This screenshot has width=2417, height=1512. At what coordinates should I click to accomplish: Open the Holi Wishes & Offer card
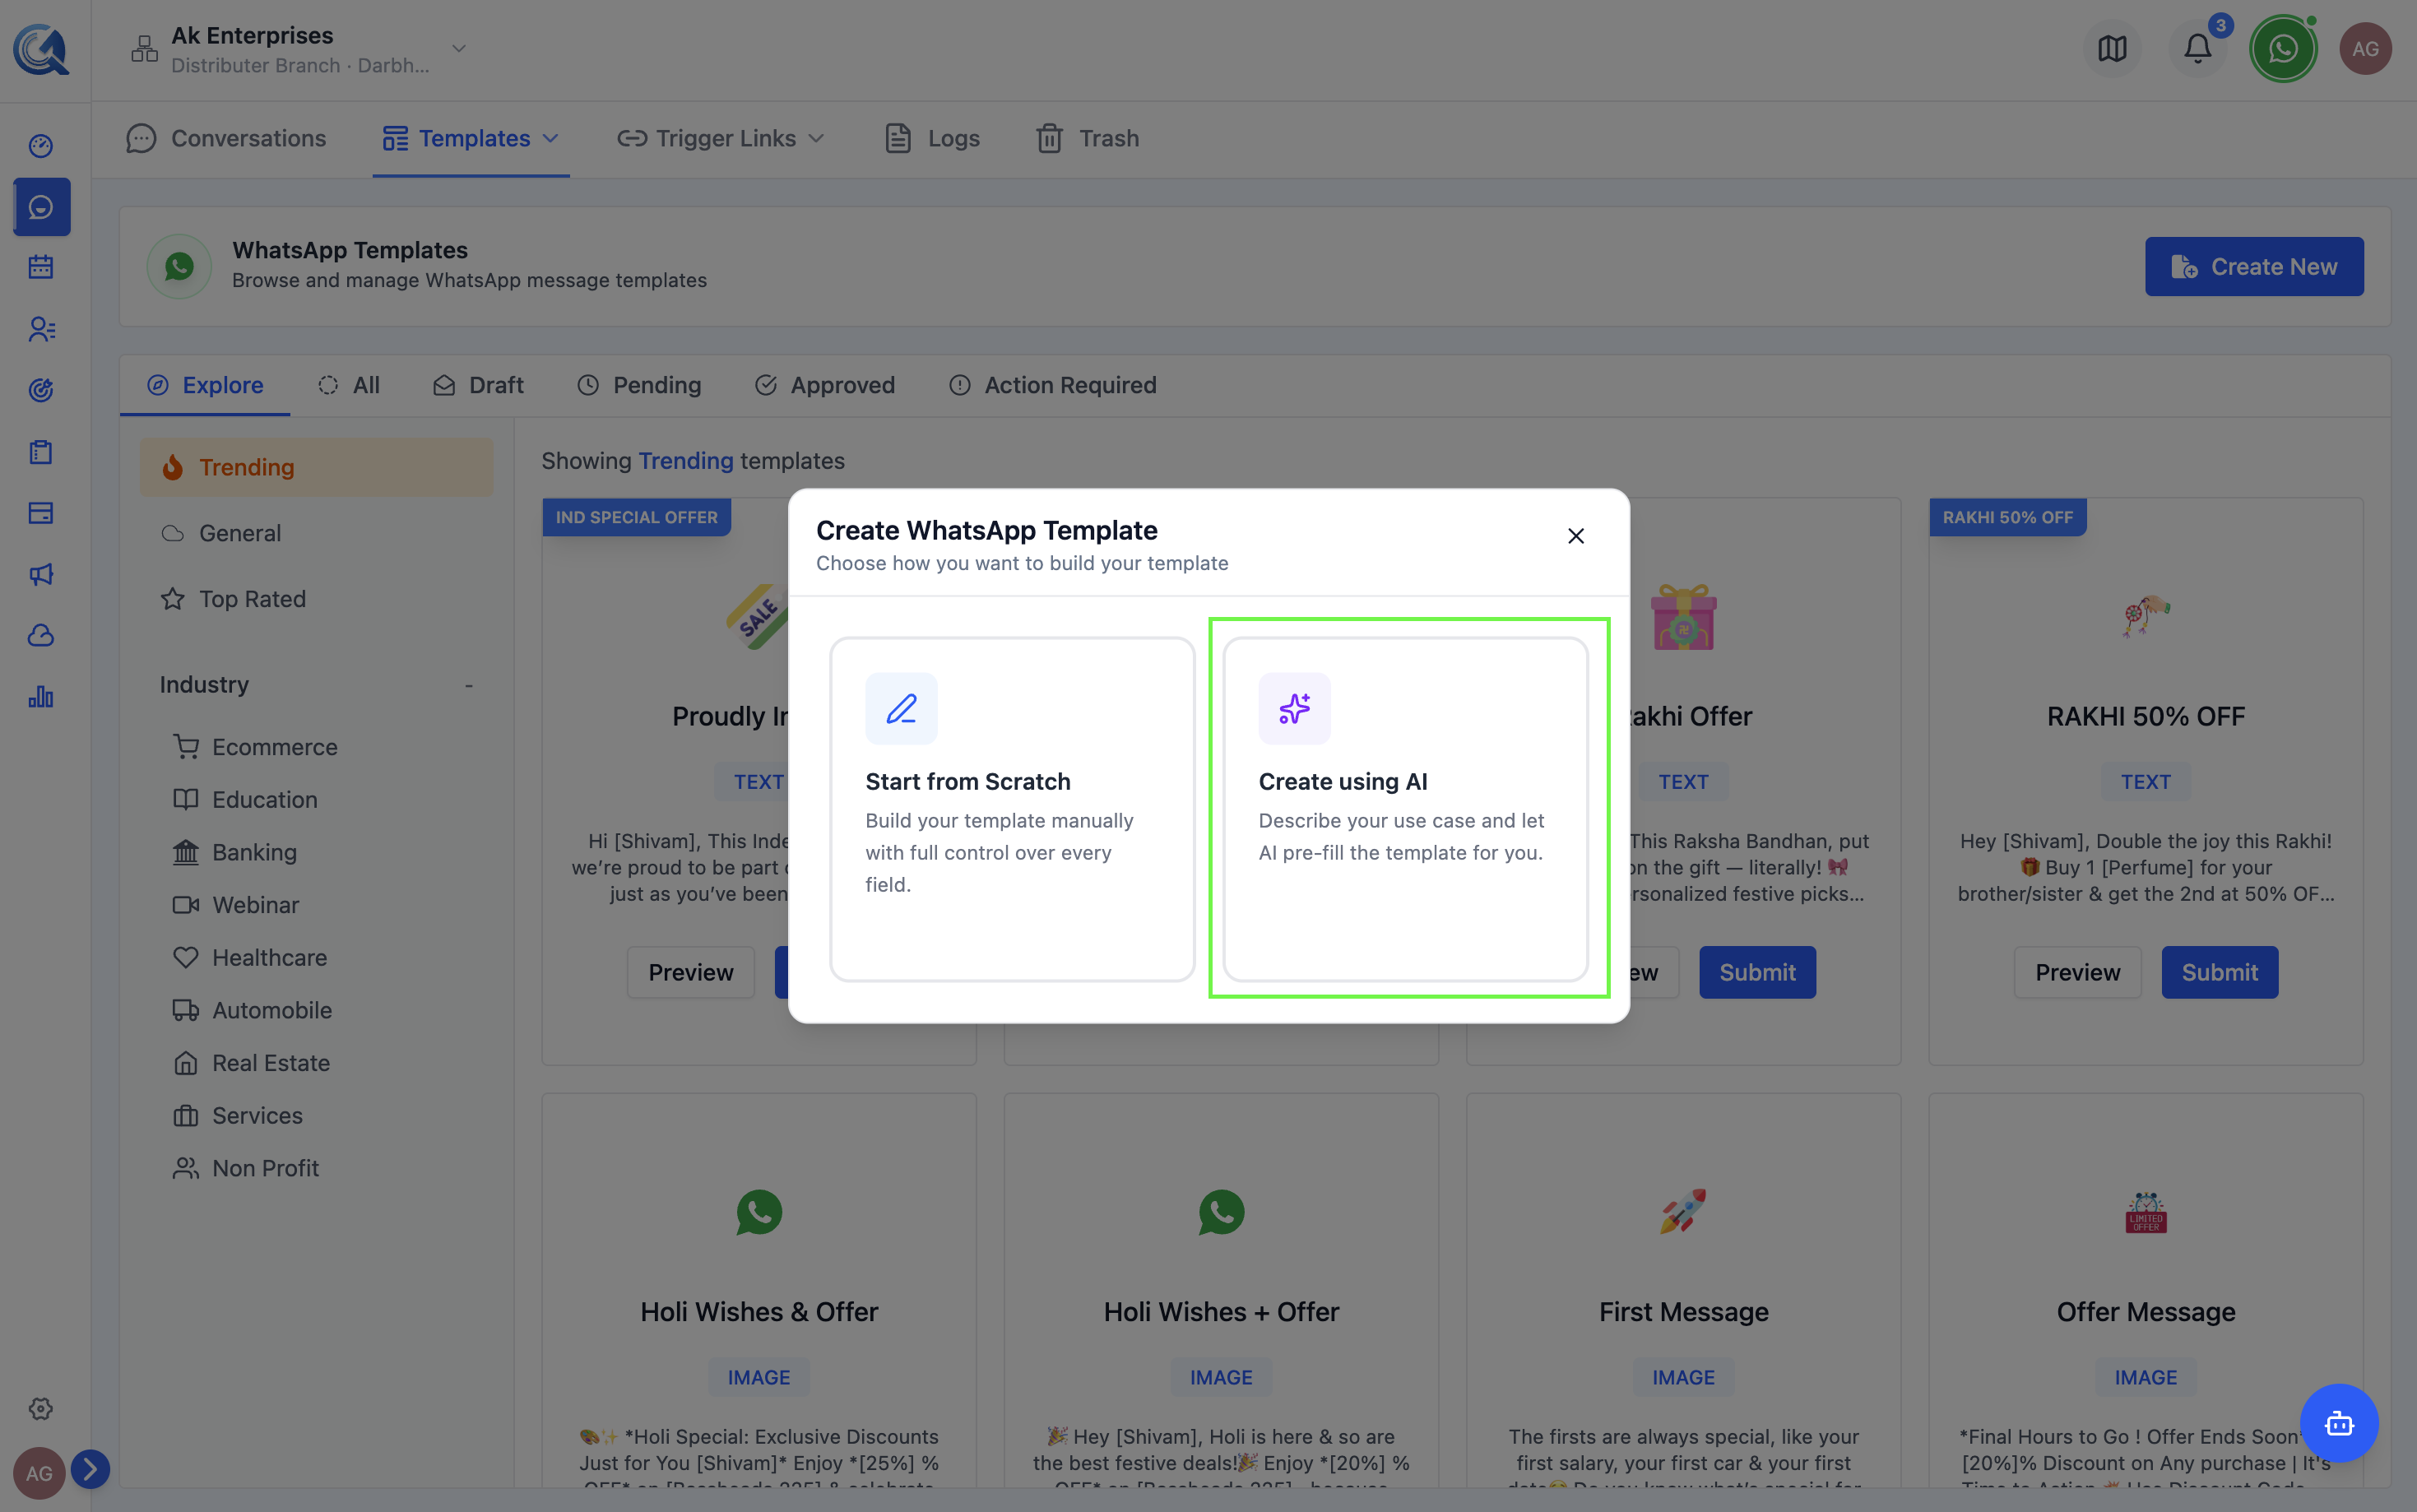[x=759, y=1290]
